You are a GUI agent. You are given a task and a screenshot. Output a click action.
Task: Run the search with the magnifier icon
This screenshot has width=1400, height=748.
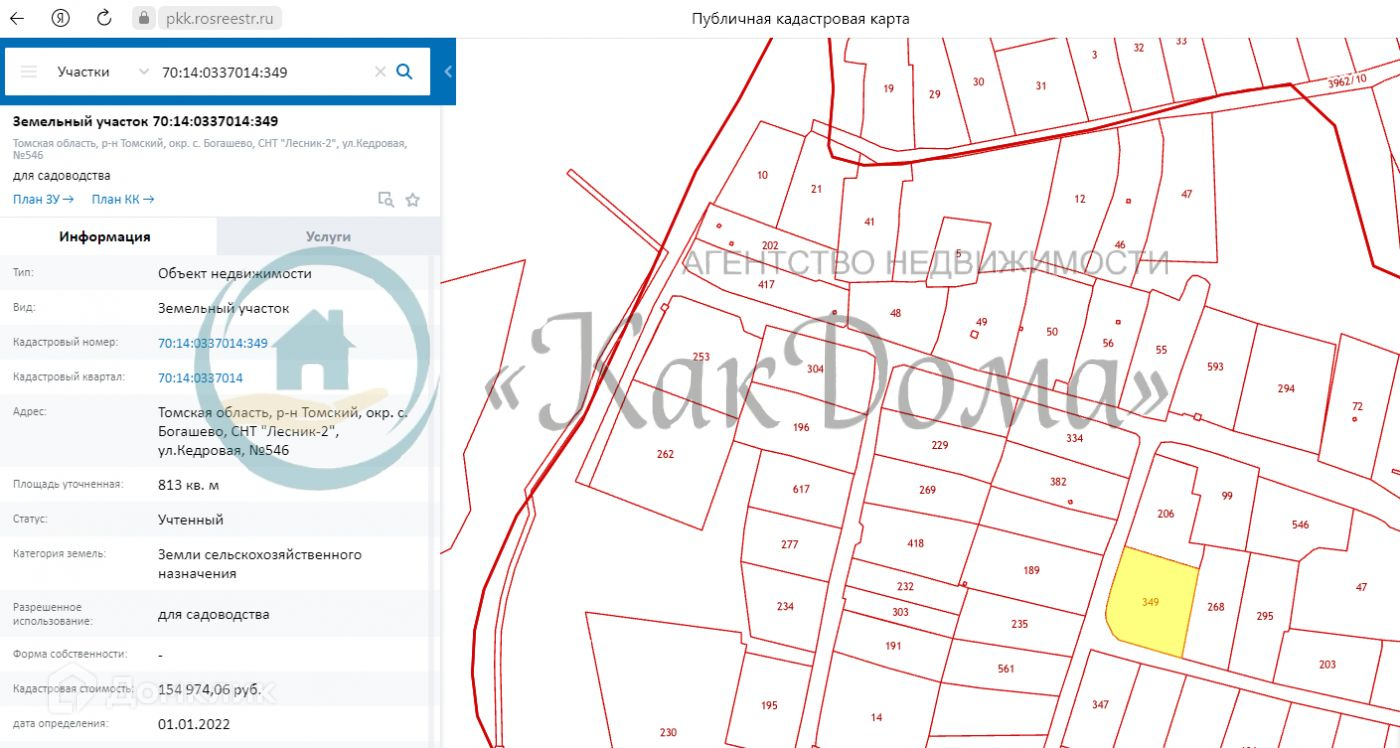405,72
